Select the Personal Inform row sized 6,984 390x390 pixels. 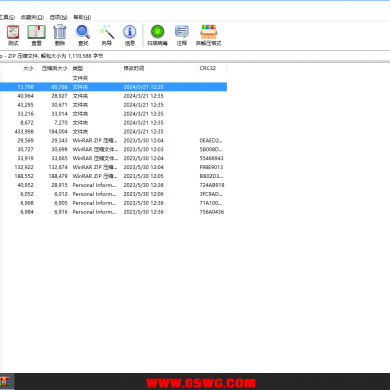click(x=113, y=212)
